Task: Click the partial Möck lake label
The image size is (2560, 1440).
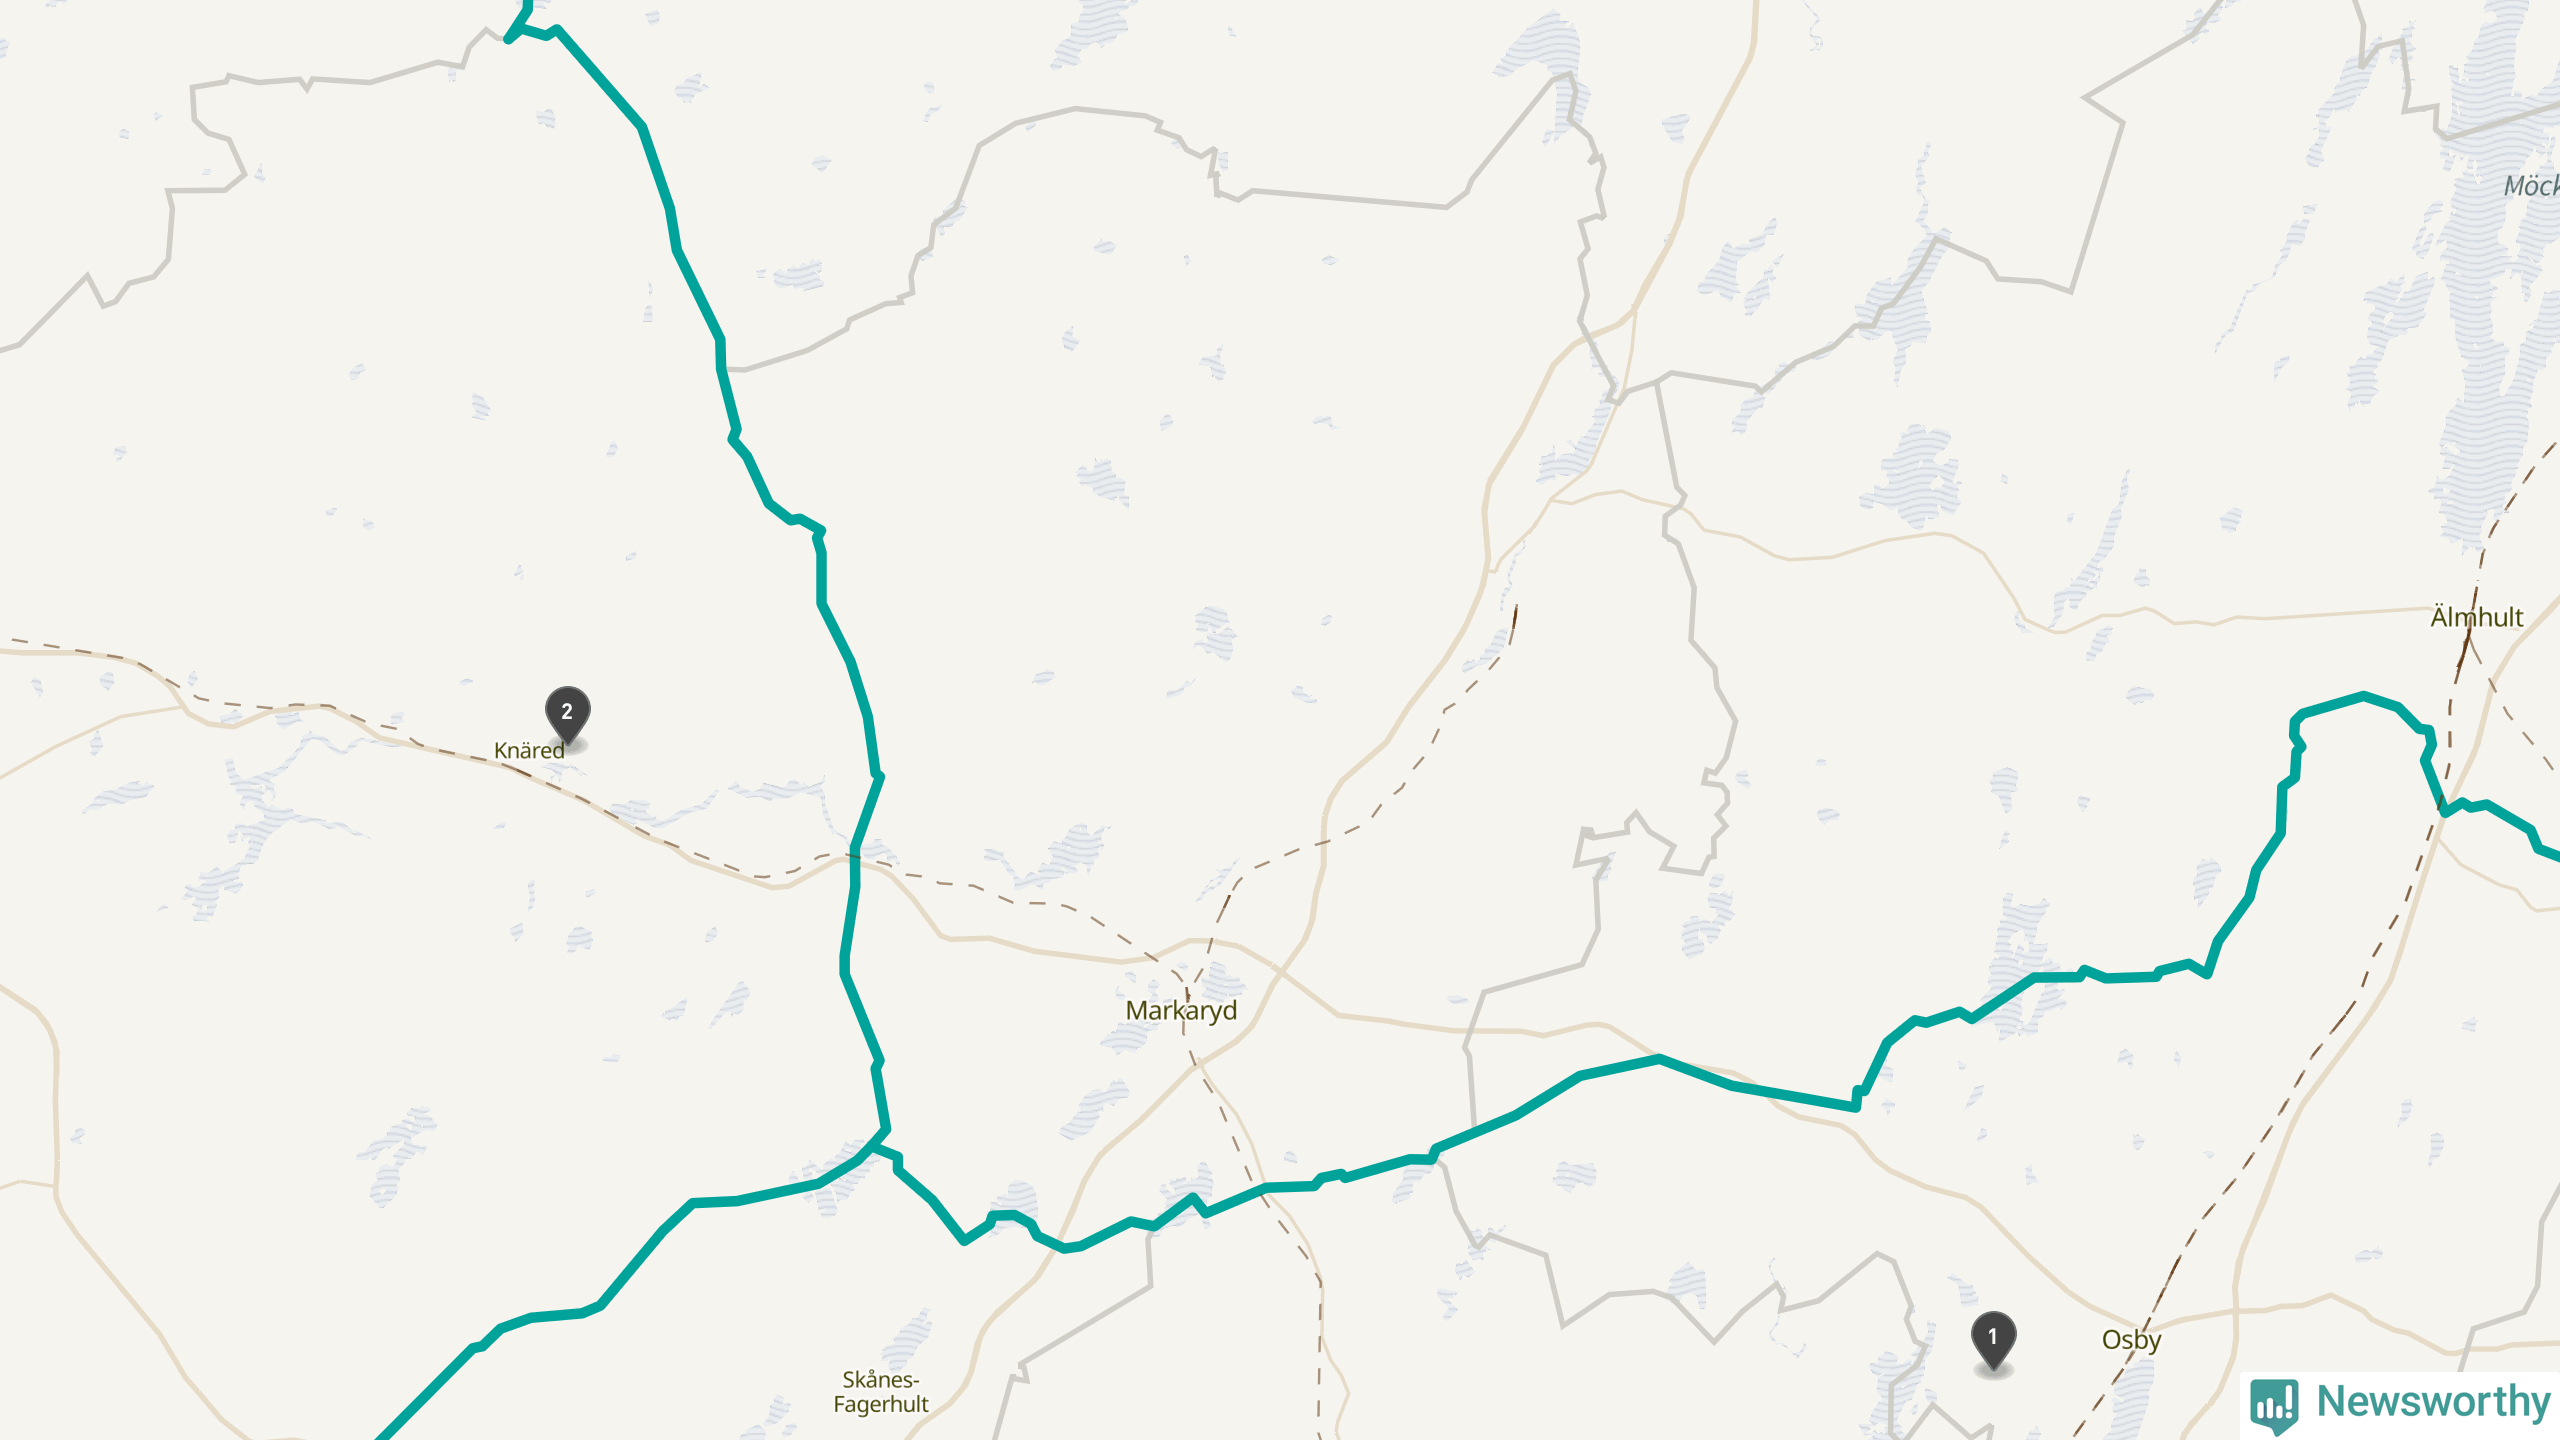Action: click(x=2531, y=186)
